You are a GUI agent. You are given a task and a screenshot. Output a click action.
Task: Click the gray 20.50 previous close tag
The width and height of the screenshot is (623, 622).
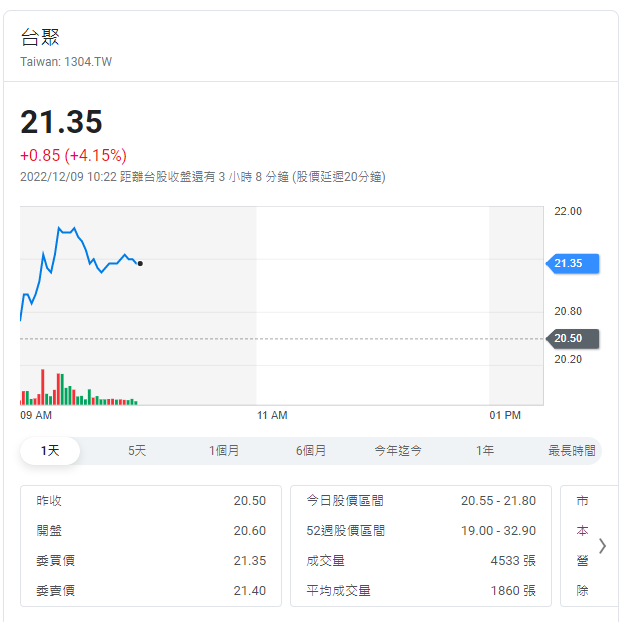click(x=570, y=339)
